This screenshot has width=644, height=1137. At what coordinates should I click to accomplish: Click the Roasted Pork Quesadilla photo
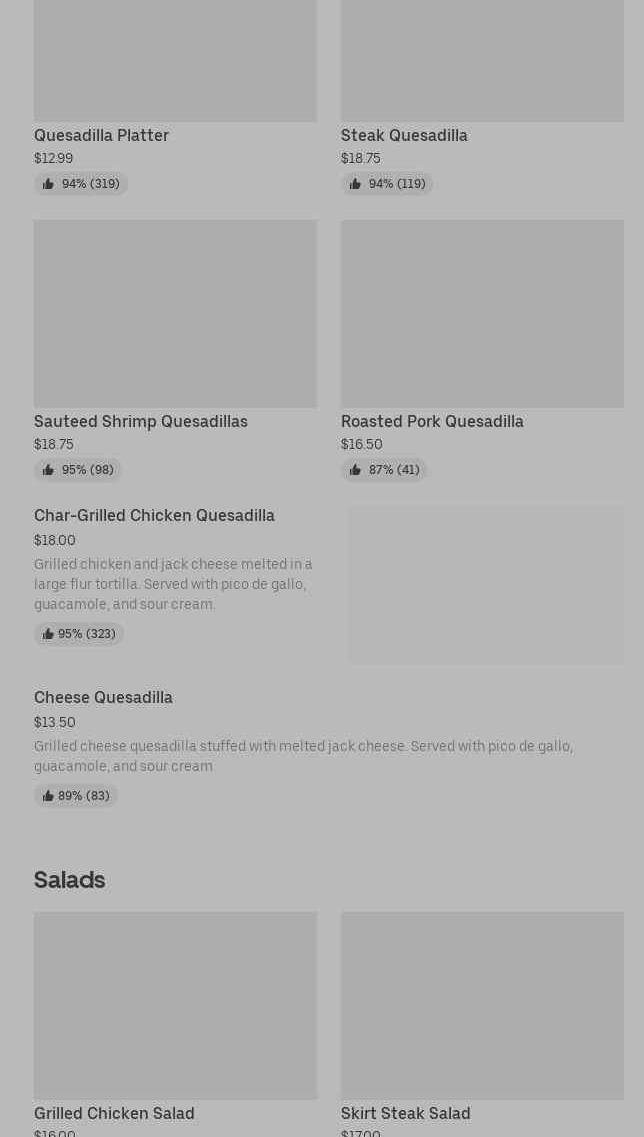click(x=482, y=313)
